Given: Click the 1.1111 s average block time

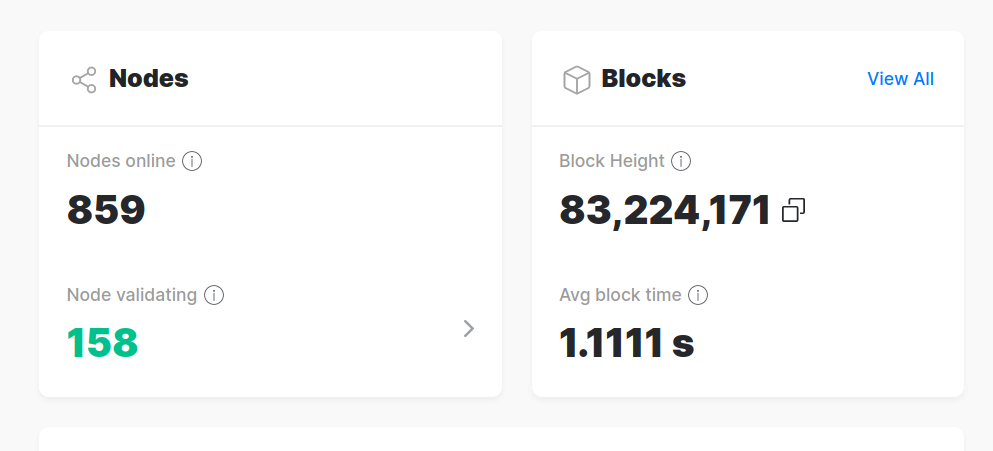Looking at the screenshot, I should [627, 343].
